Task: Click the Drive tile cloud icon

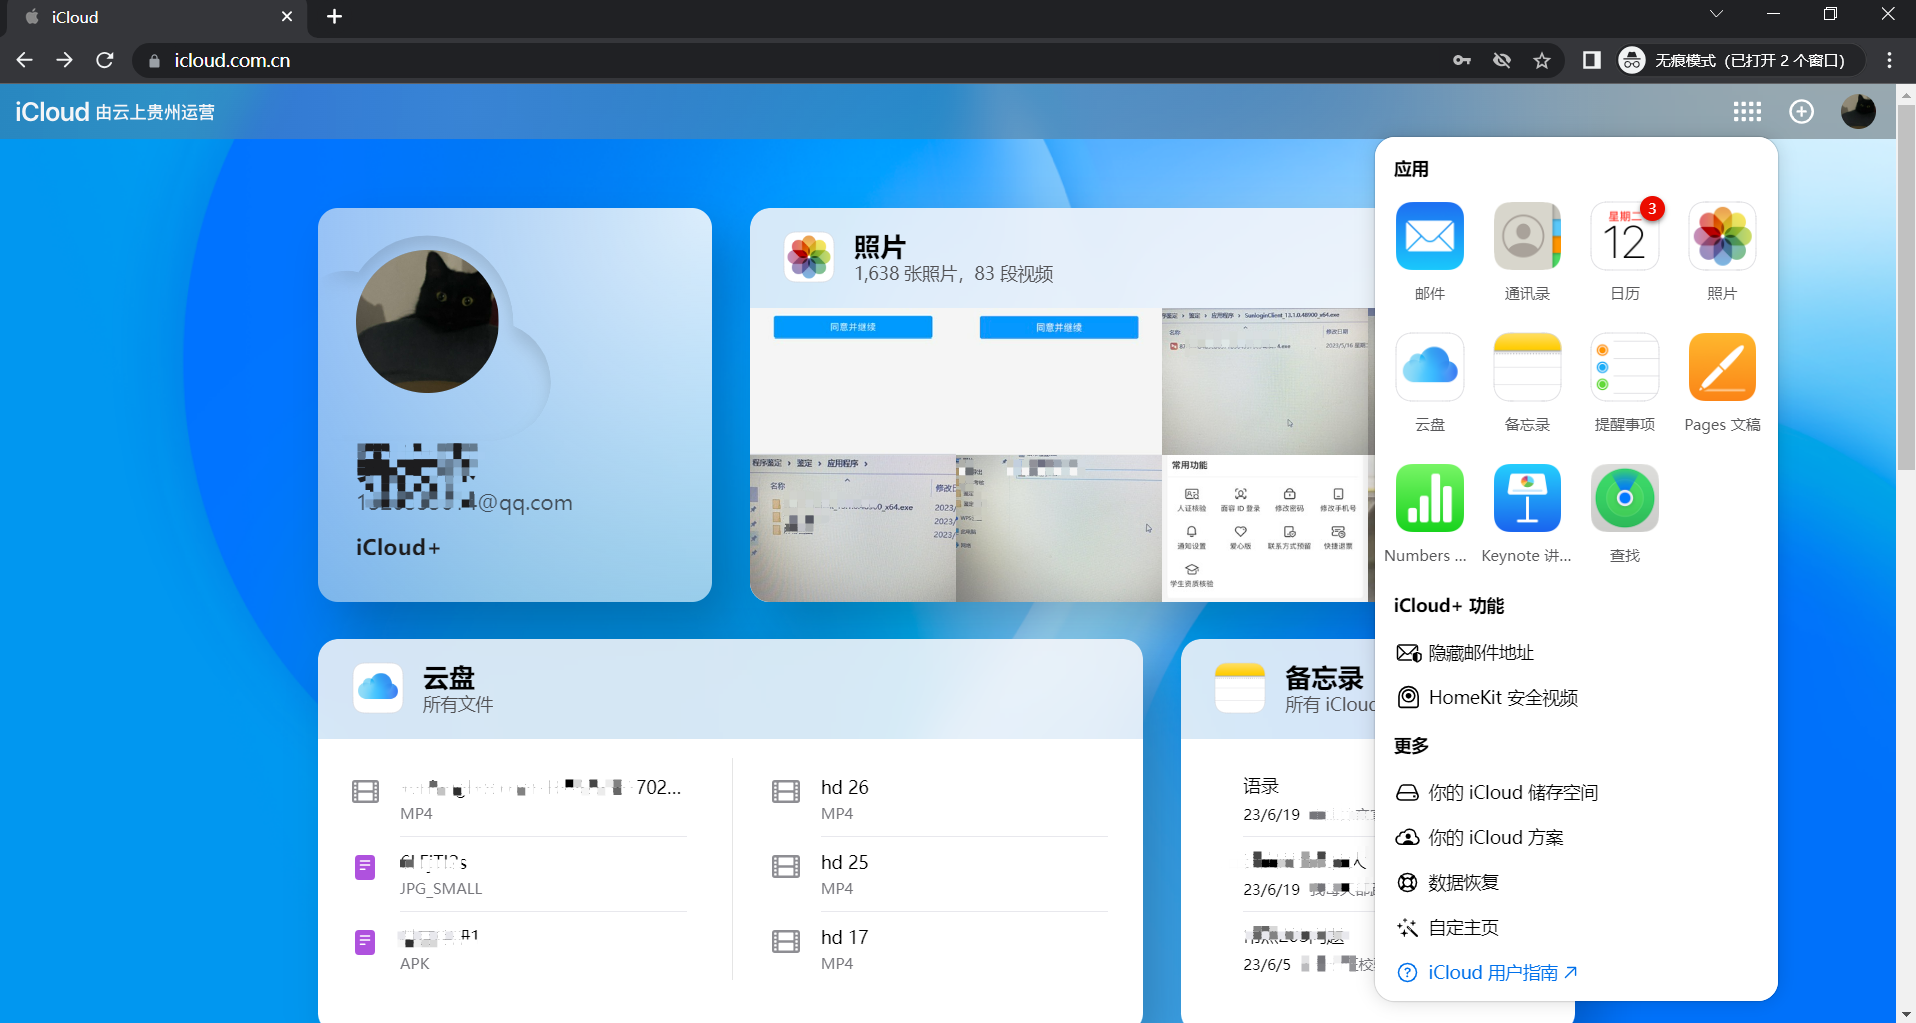Action: tap(378, 687)
